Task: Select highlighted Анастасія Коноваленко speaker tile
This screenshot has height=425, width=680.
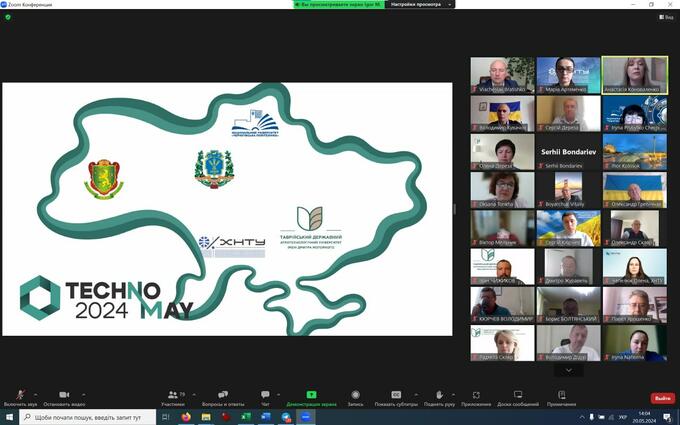Action: pos(635,75)
